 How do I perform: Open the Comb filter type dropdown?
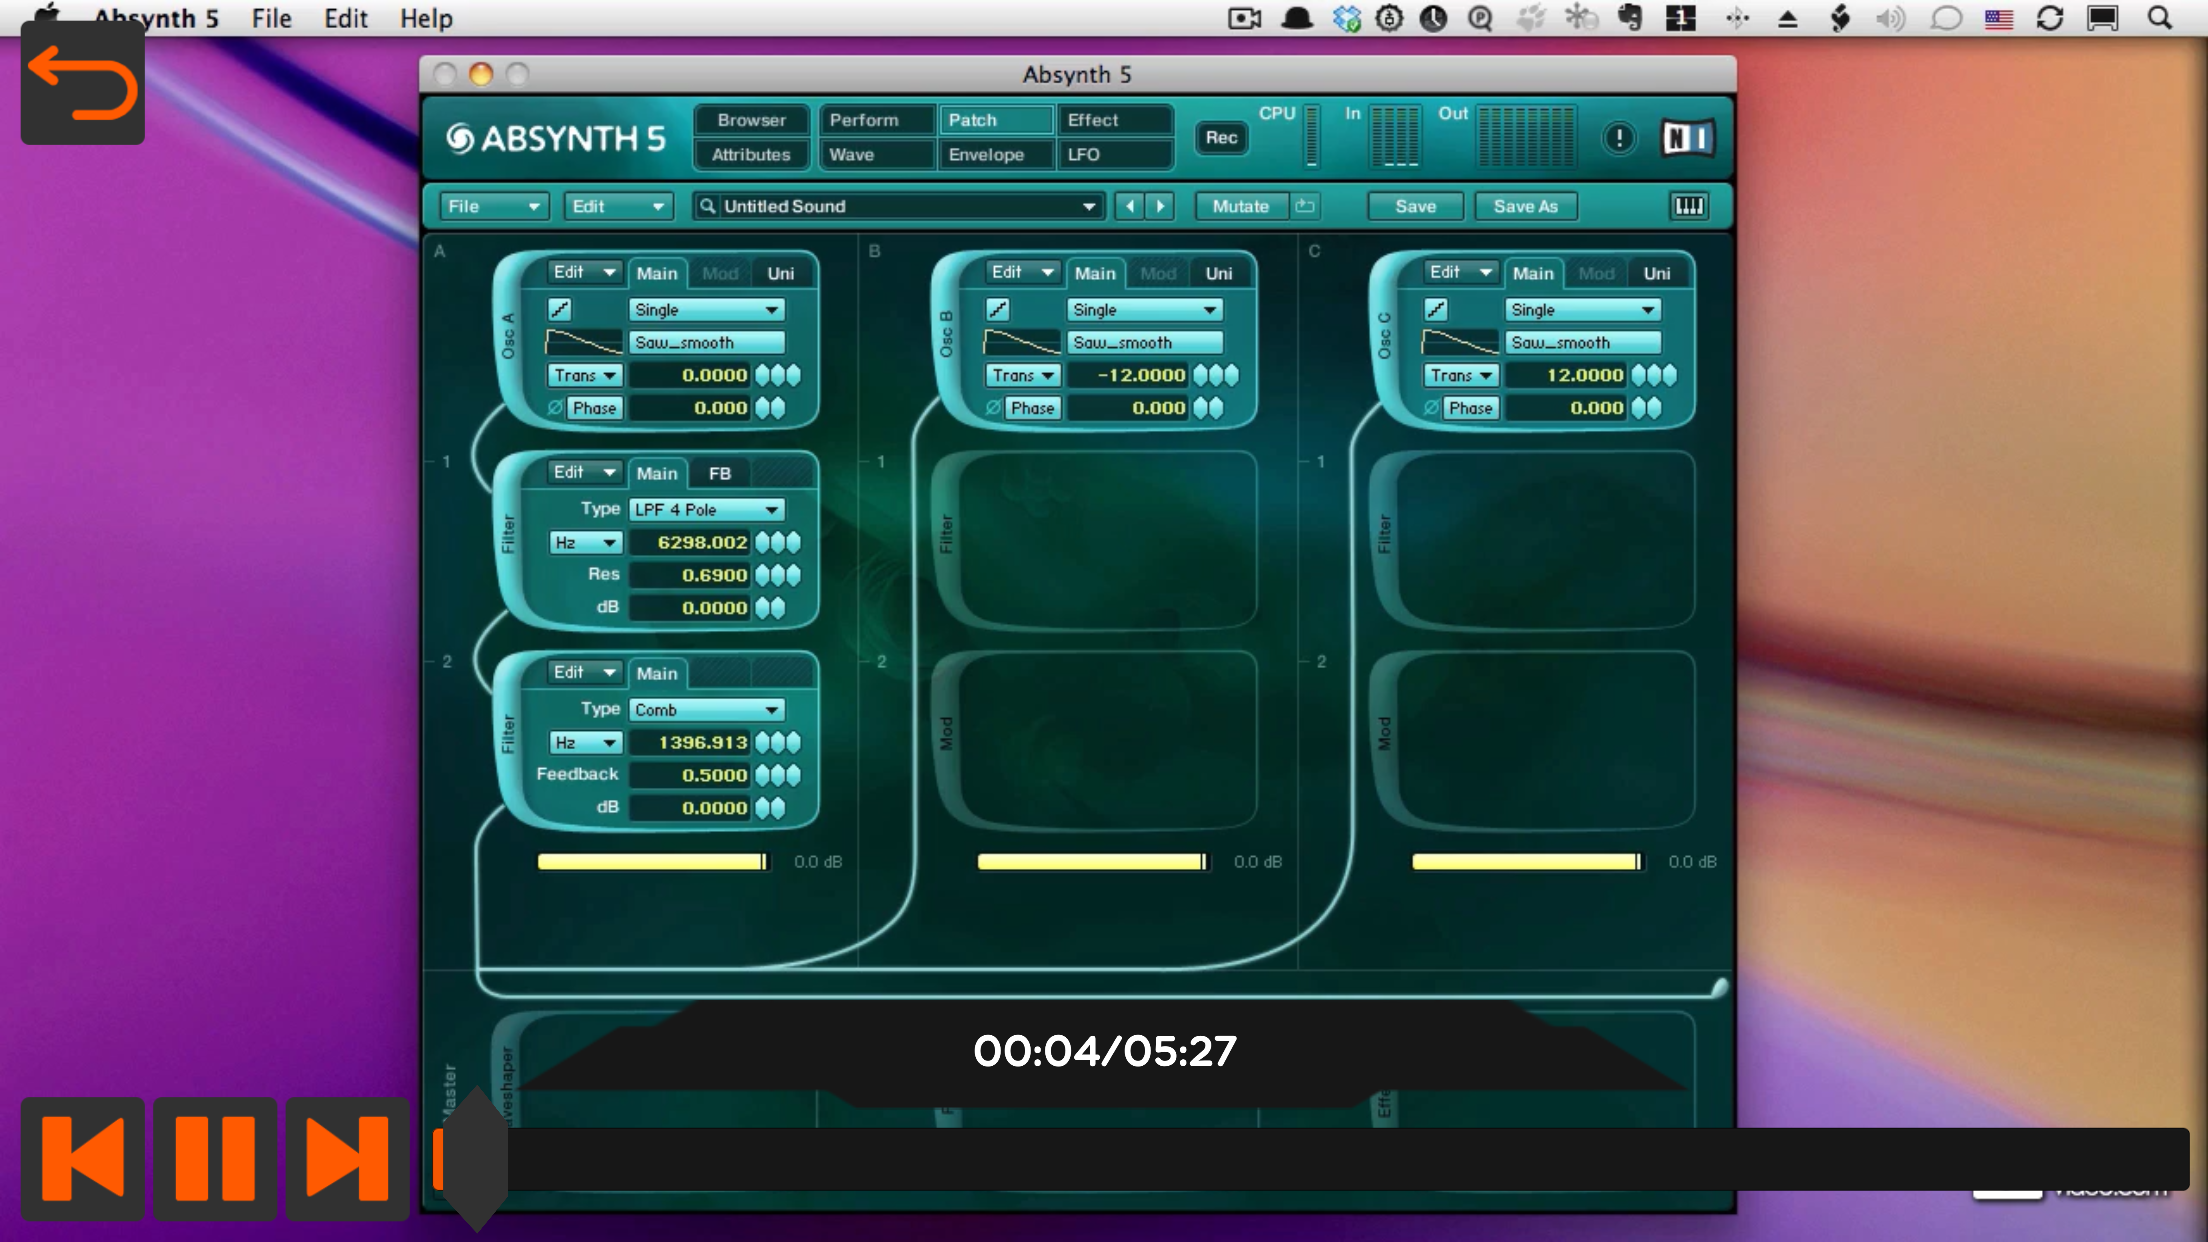pos(706,710)
